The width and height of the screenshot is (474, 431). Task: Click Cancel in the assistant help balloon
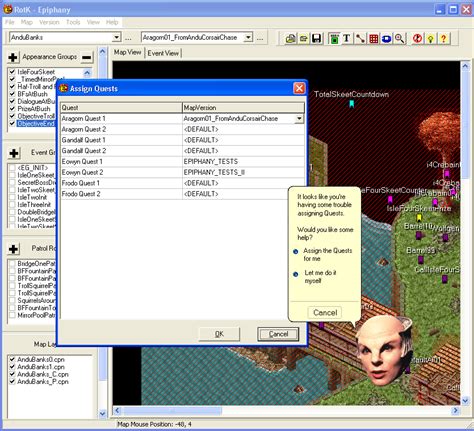click(325, 313)
